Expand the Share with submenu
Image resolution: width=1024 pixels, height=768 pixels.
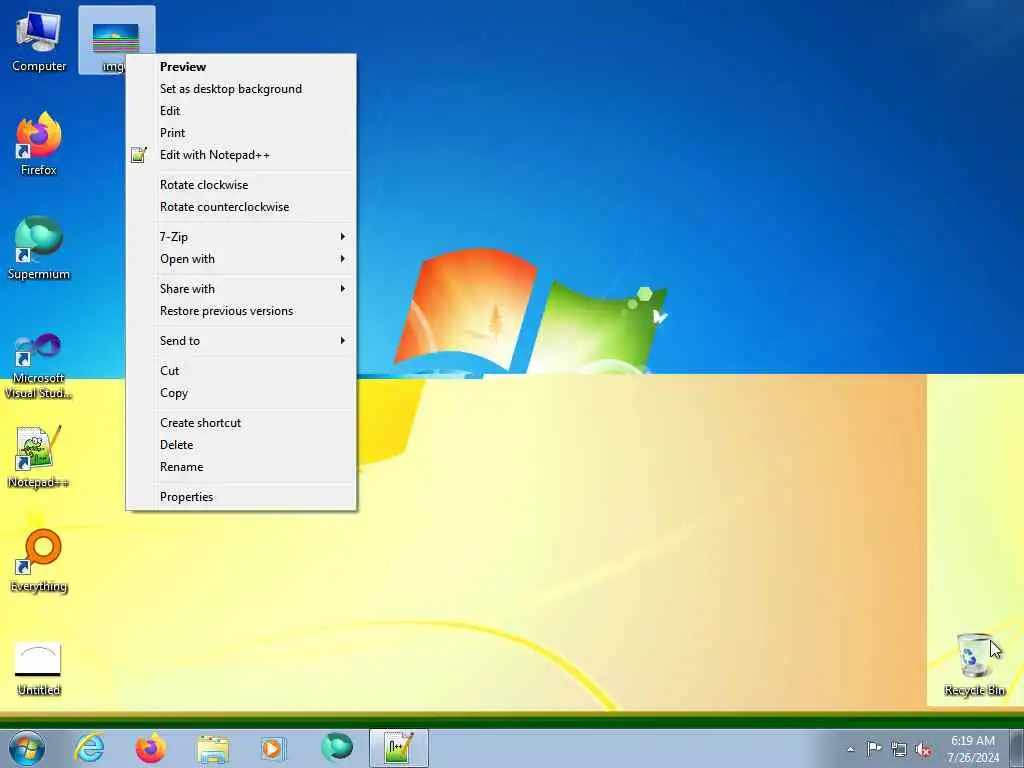tap(241, 289)
